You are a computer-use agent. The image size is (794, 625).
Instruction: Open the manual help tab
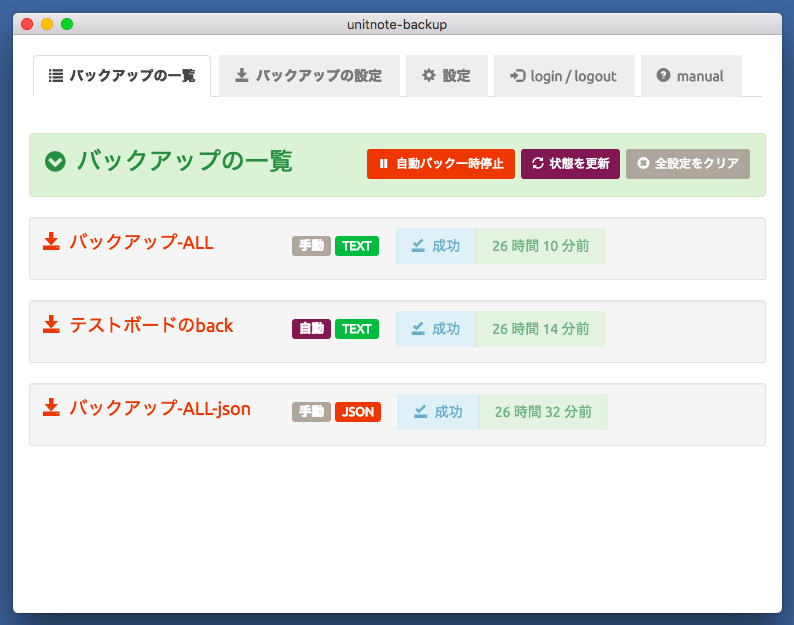click(x=690, y=76)
